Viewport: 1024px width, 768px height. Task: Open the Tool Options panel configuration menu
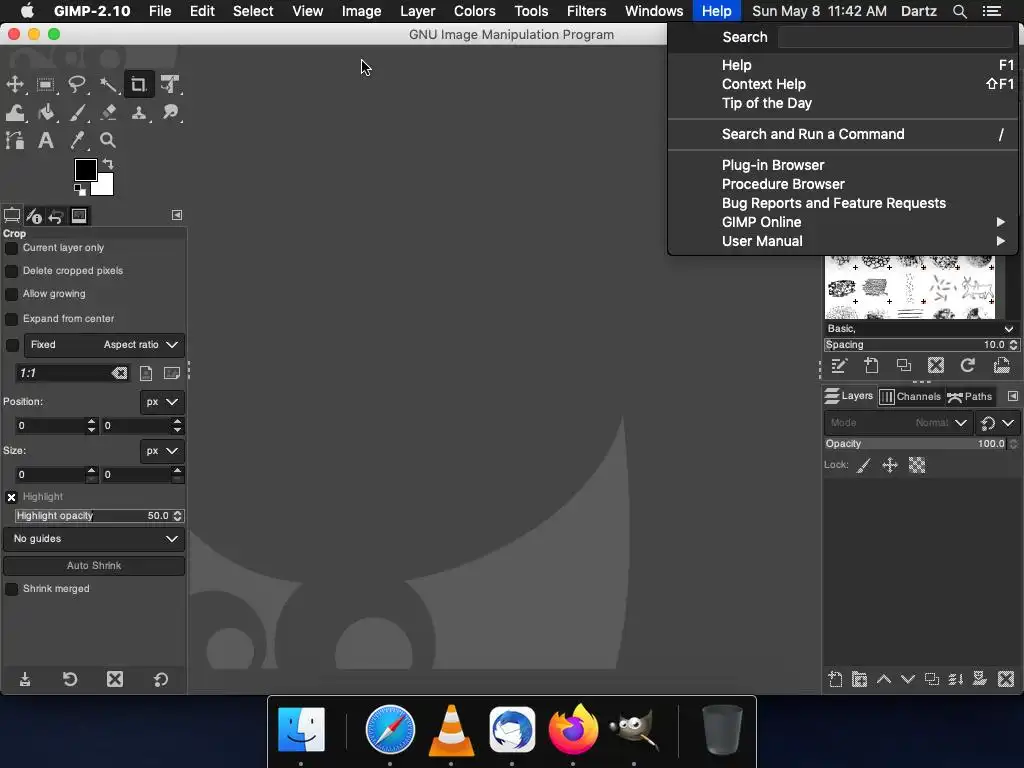177,215
